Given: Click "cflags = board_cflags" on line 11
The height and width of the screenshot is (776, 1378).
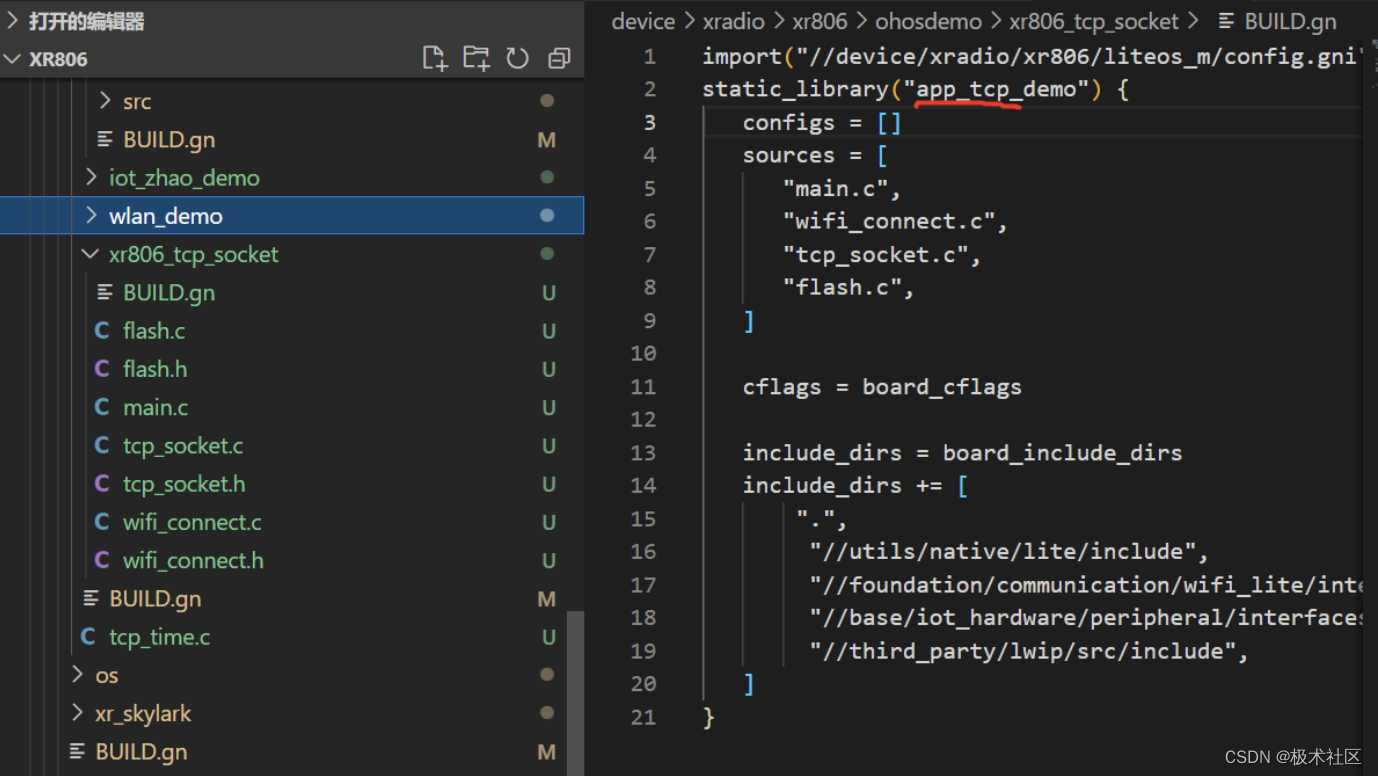Looking at the screenshot, I should 882,387.
